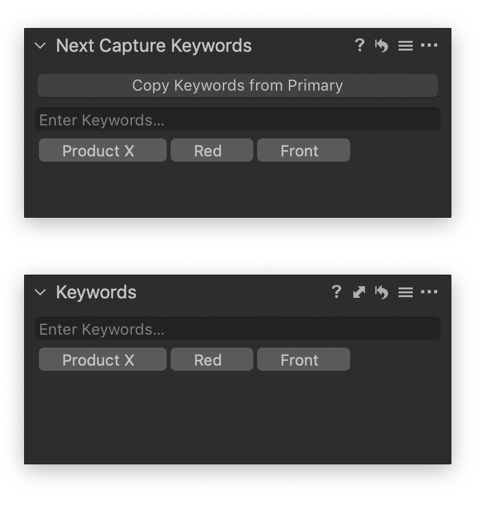Select Red tag in Keywords panel

[x=212, y=359]
